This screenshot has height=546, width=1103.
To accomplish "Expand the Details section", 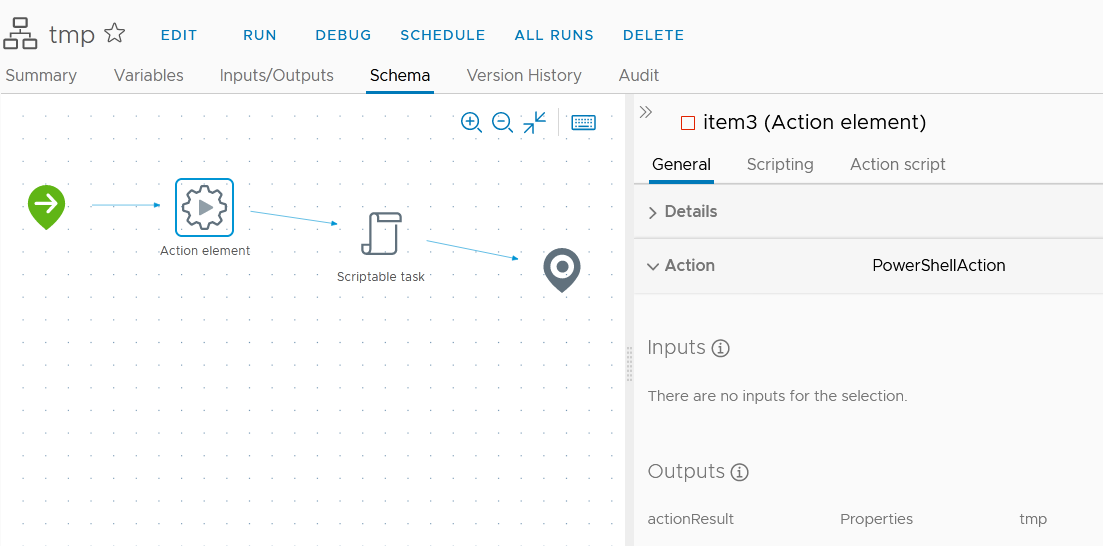I will [653, 212].
